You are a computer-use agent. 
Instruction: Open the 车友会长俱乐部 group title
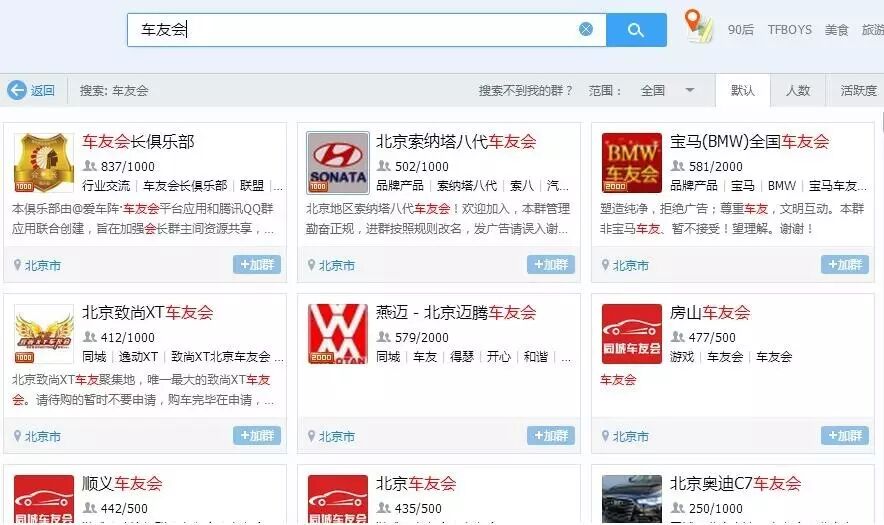[138, 142]
